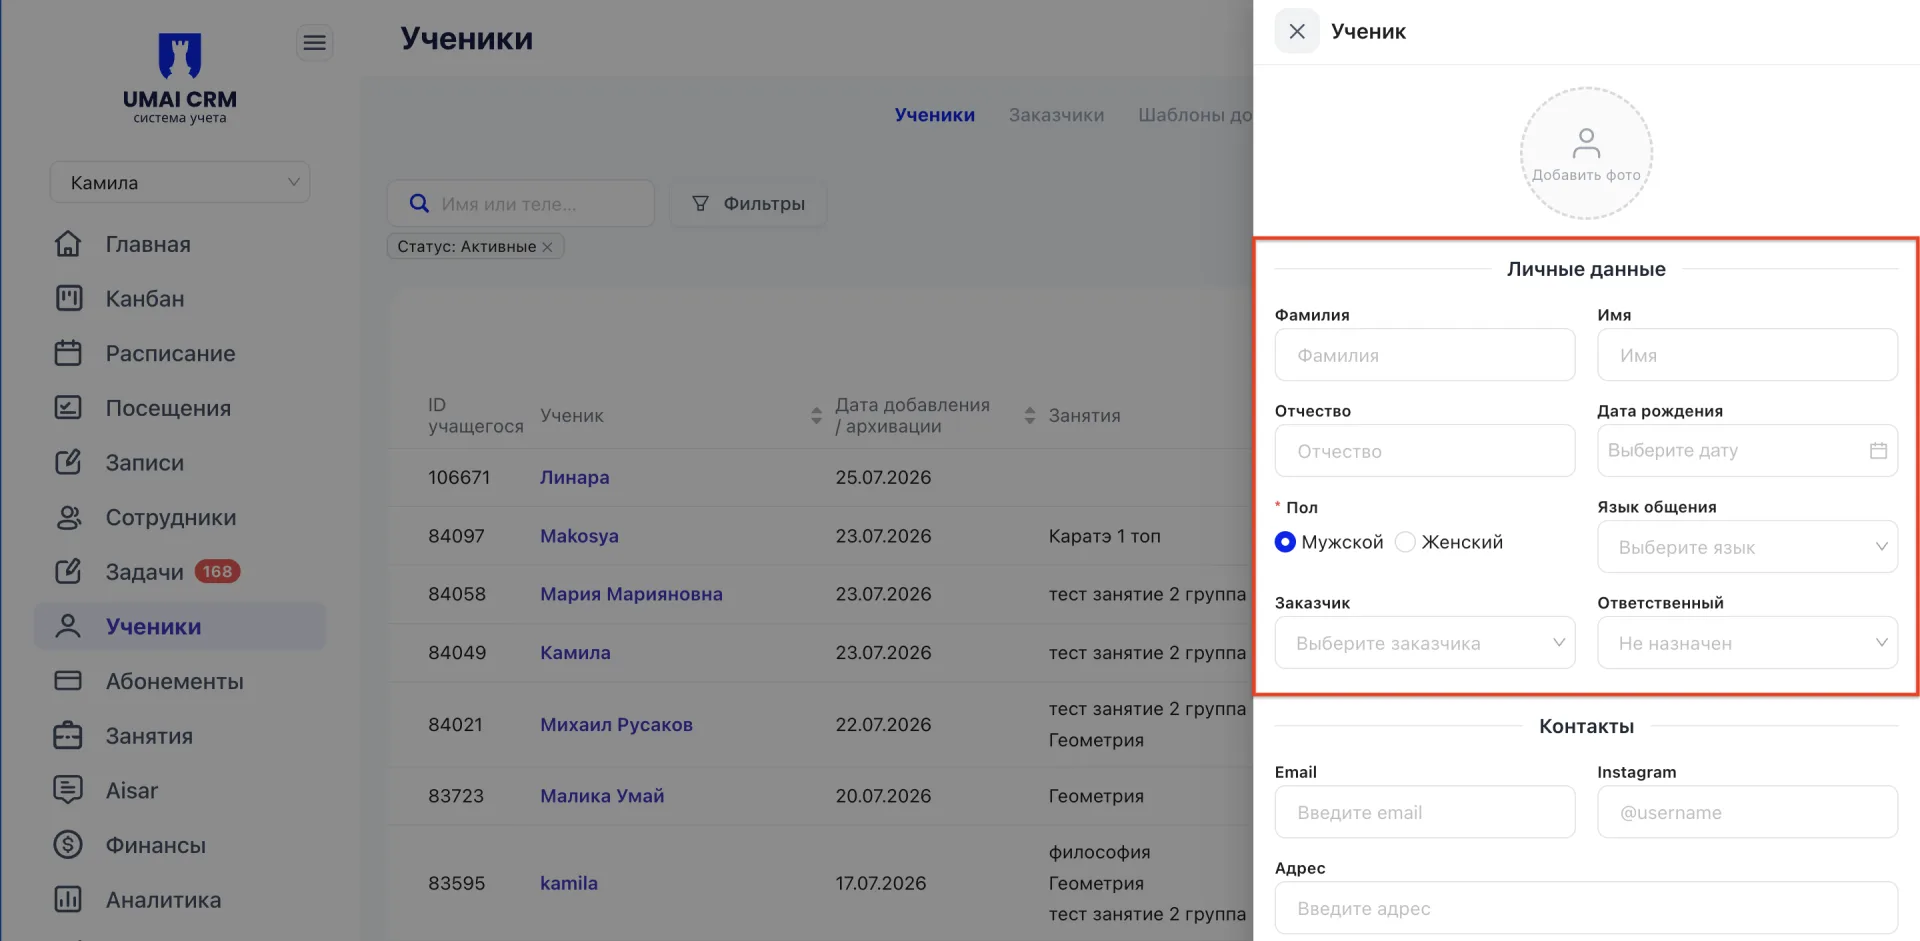Click философия lesson text
Viewport: 1920px width, 941px height.
pyautogui.click(x=1099, y=852)
